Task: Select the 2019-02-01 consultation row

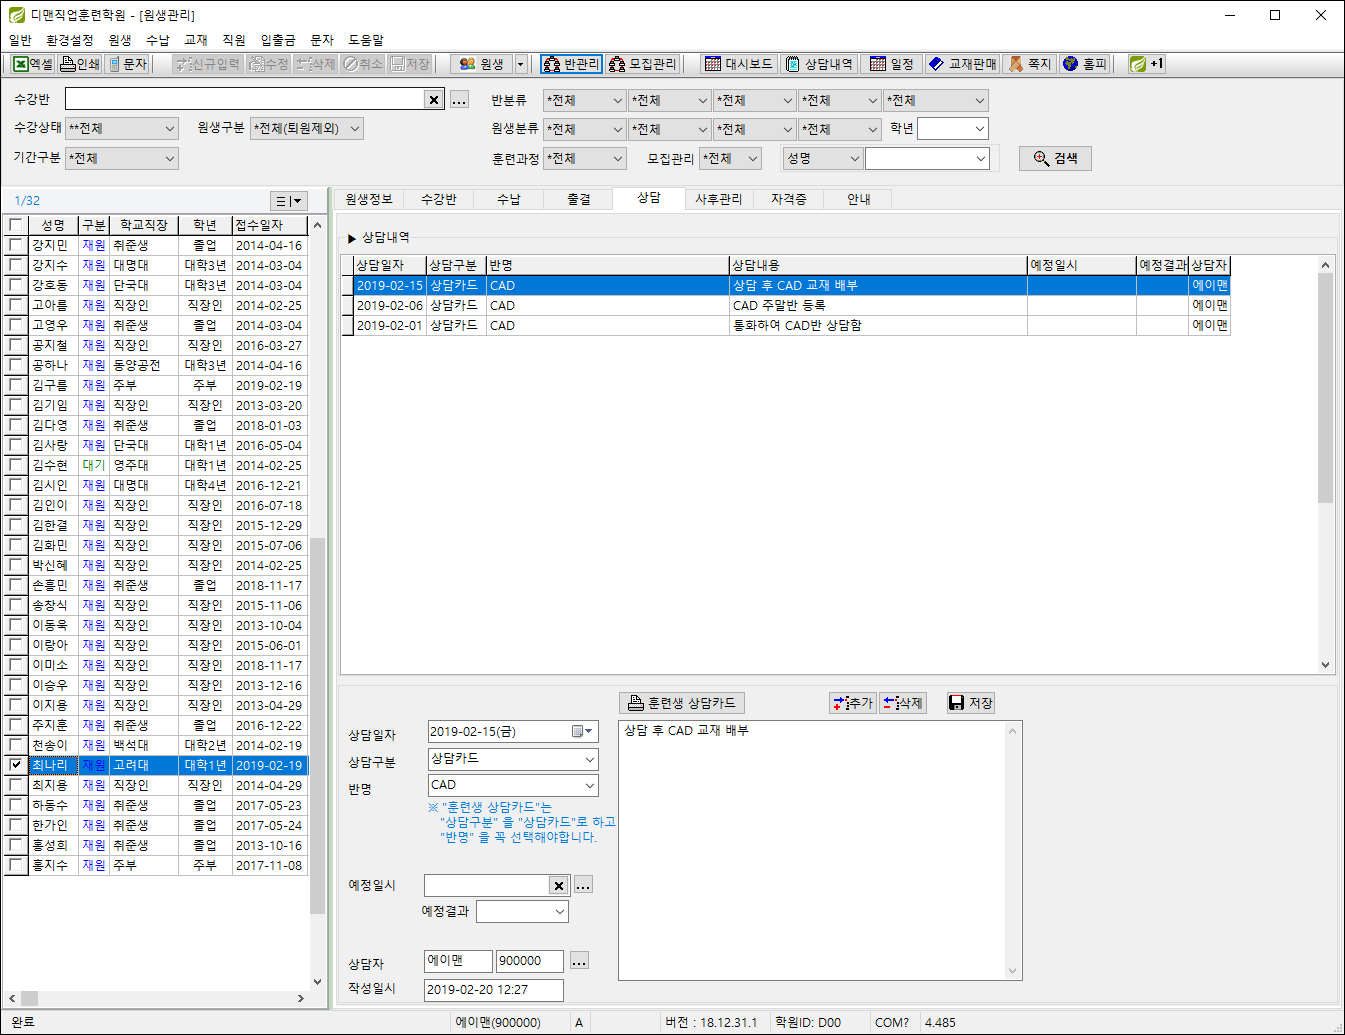Action: point(786,325)
